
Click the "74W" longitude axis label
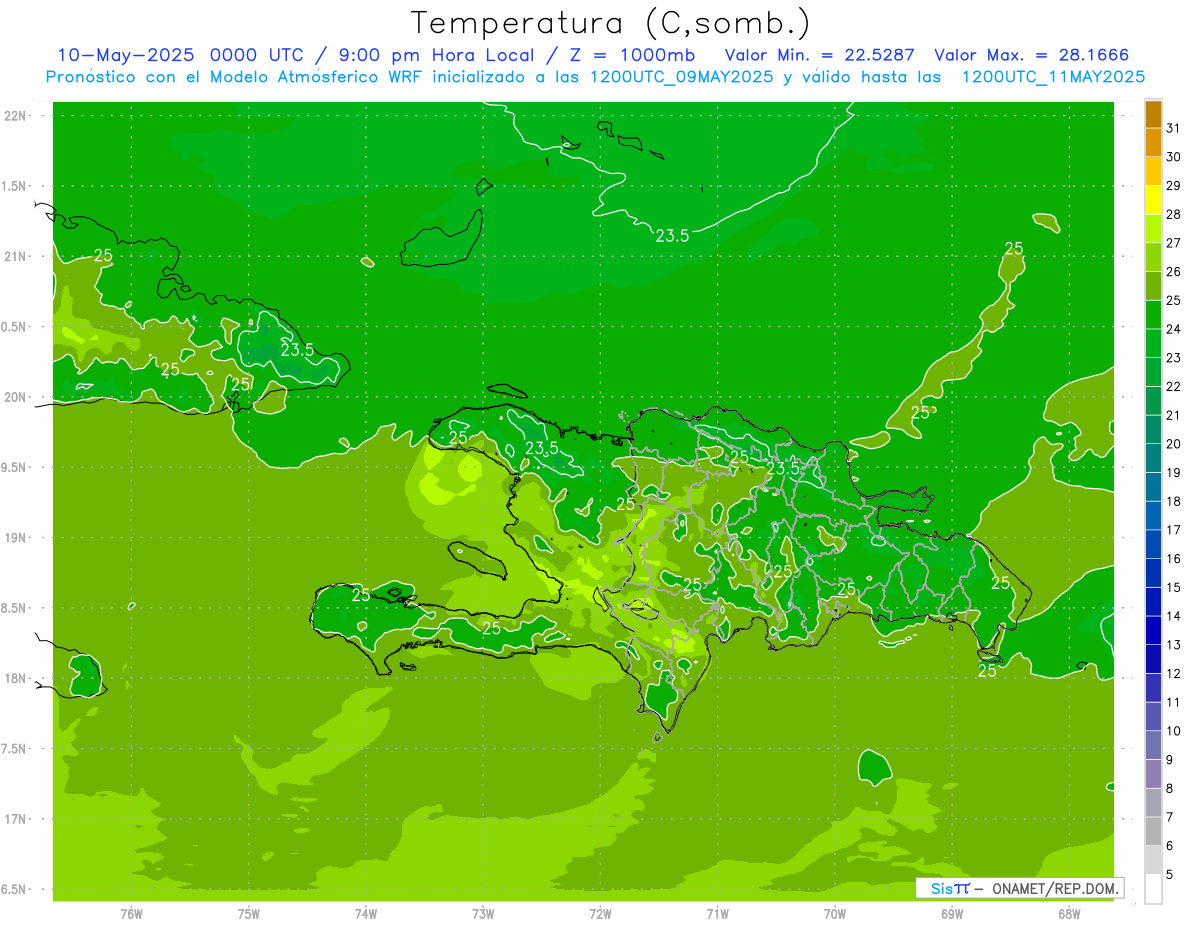pos(366,914)
